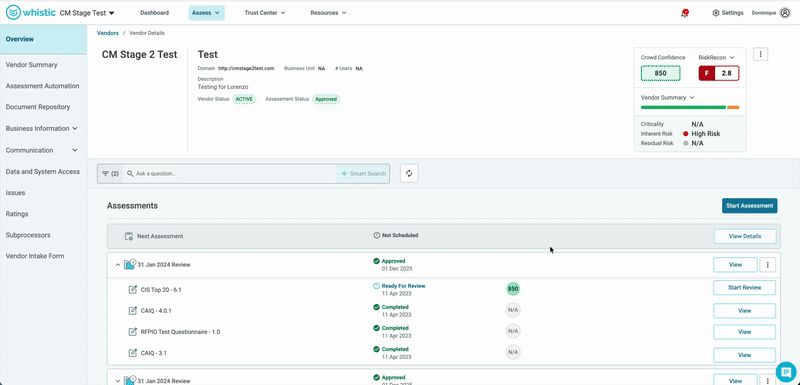Open the Trust Center dropdown menu
Screen dimensions: 800x385
coord(265,13)
